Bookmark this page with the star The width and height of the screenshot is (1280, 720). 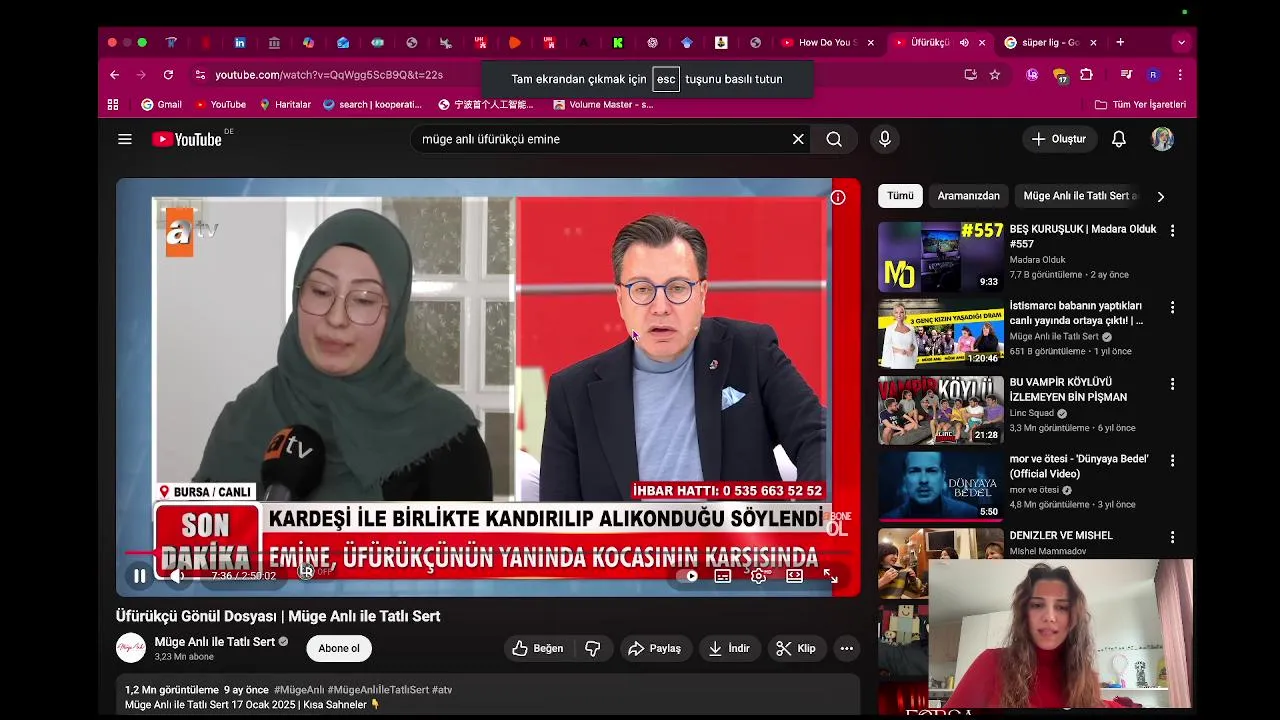[x=994, y=74]
